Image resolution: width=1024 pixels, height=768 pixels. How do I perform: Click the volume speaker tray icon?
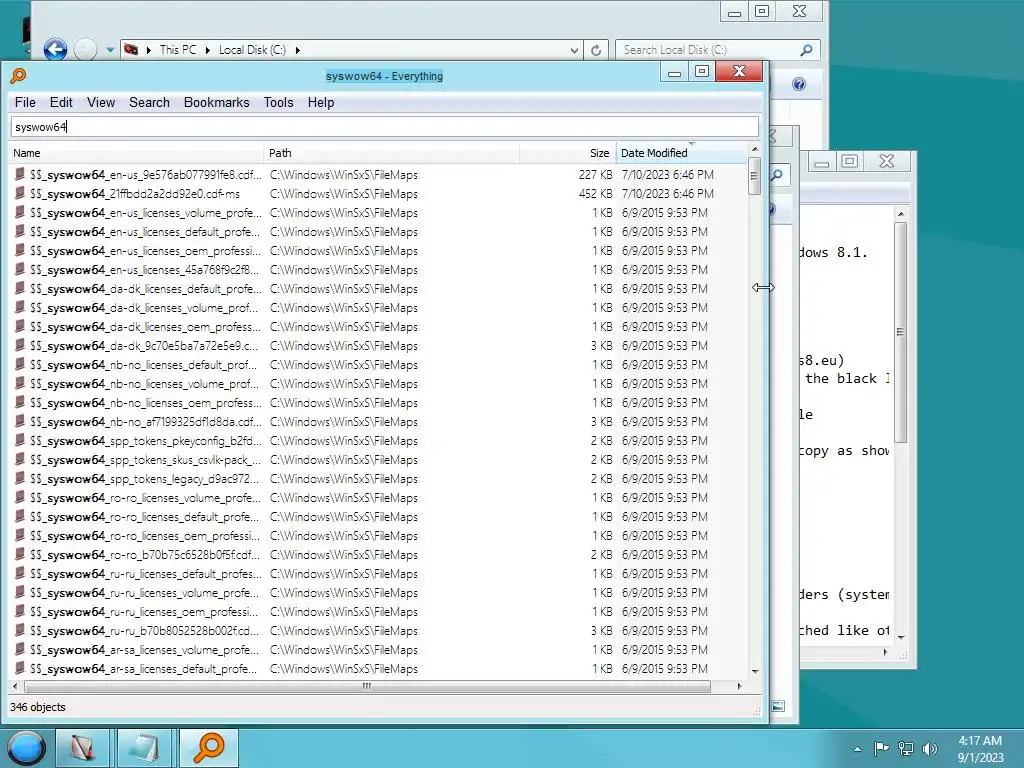pyautogui.click(x=930, y=748)
